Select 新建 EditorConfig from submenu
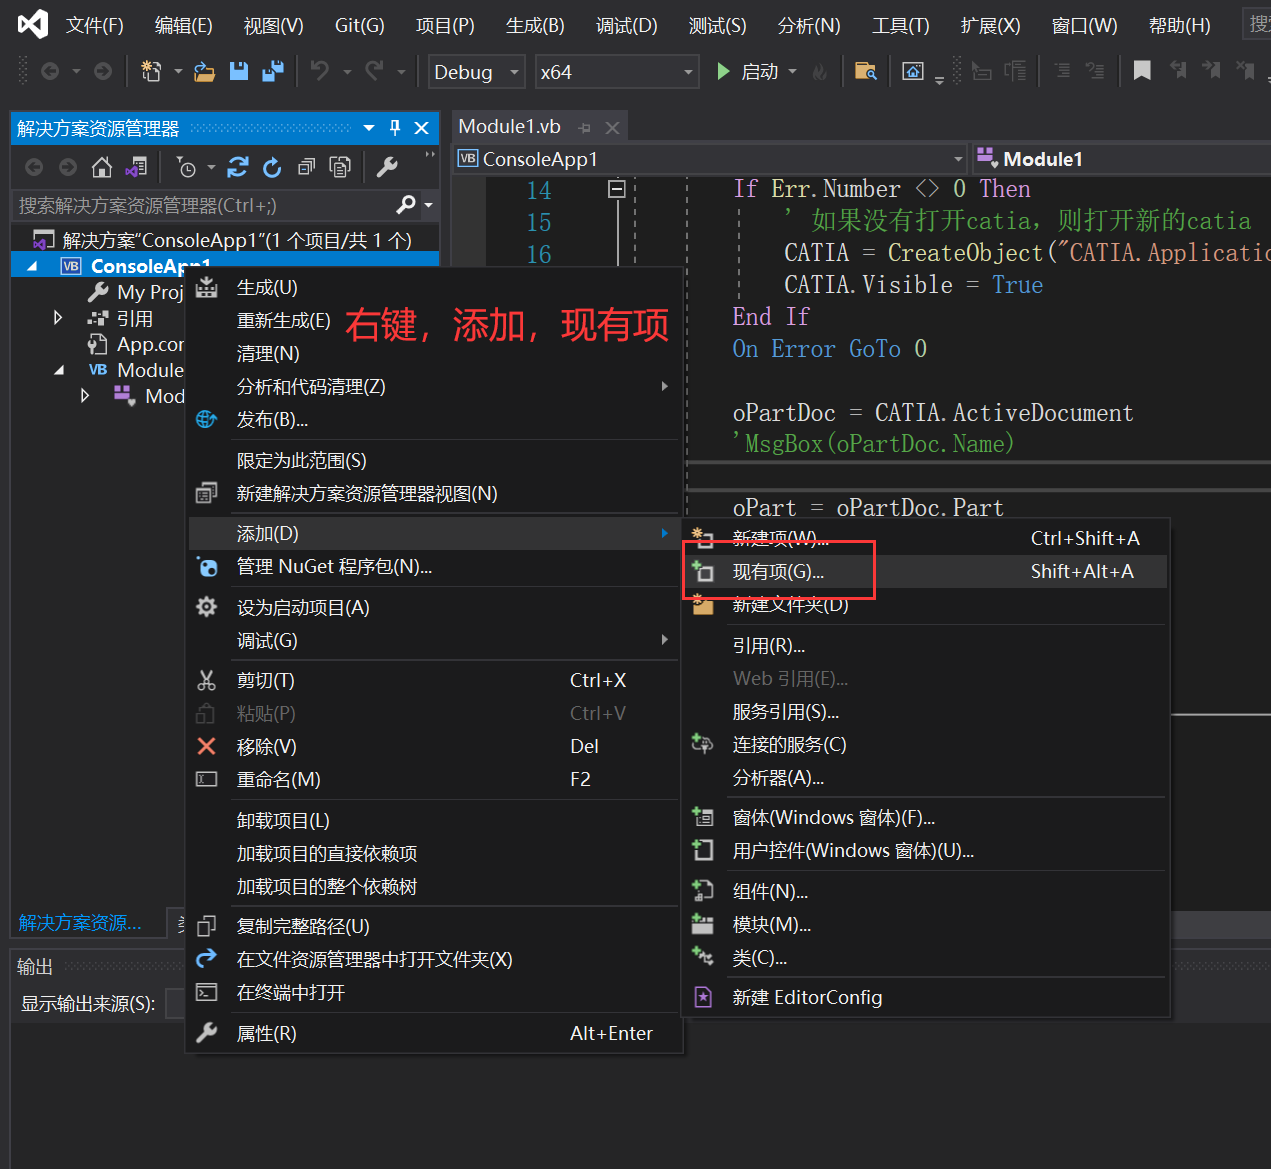Screen dimensions: 1271x1169 [925, 998]
